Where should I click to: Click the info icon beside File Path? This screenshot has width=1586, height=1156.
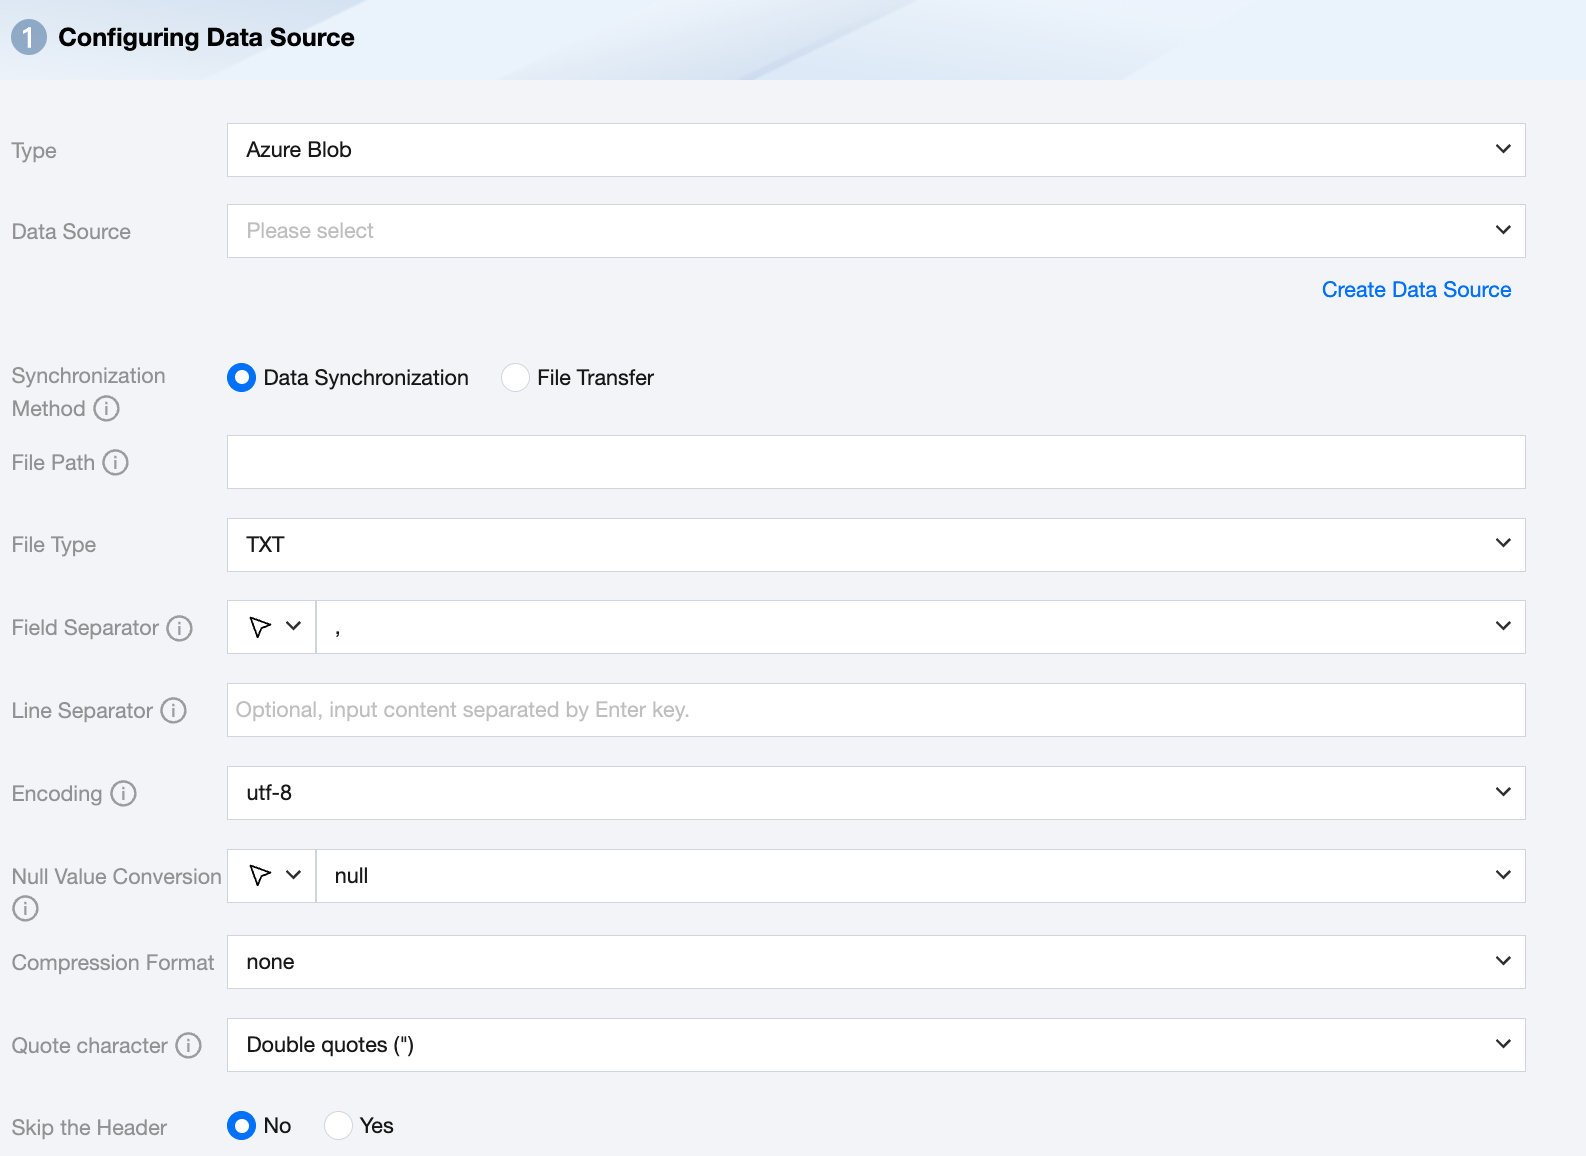pos(116,463)
